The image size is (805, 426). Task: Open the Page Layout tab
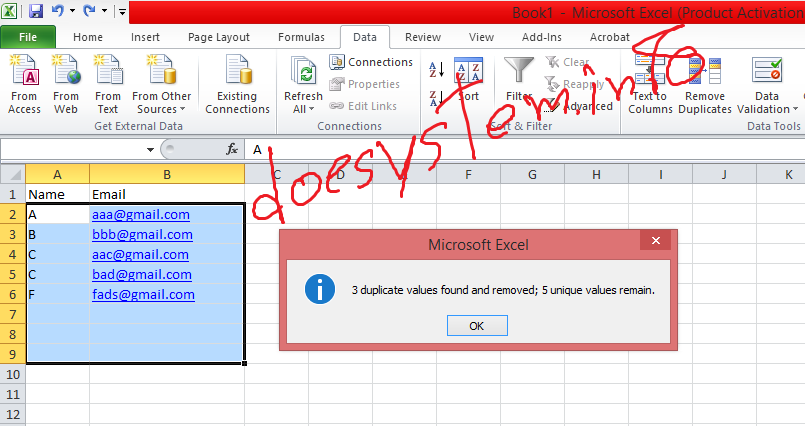pos(219,37)
